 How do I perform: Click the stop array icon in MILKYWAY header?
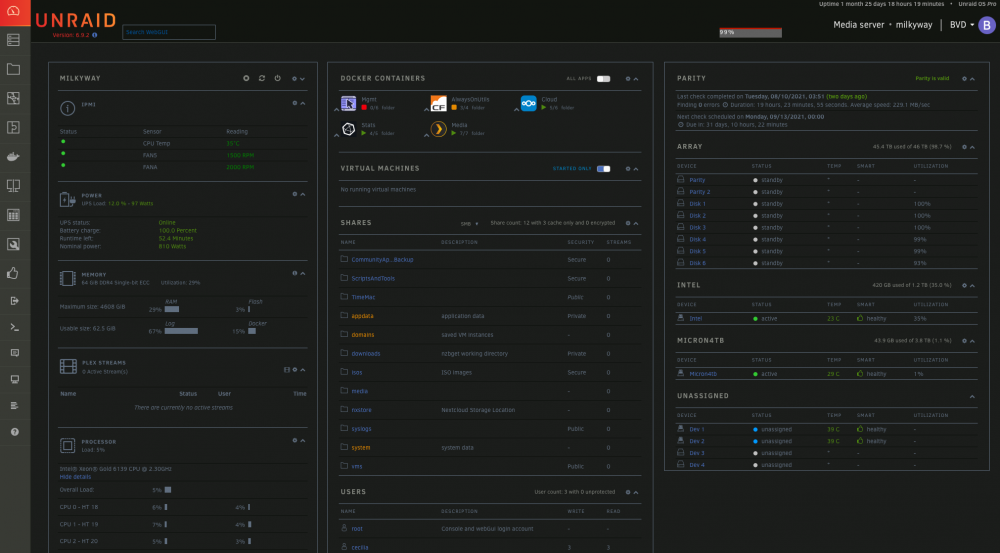point(246,78)
